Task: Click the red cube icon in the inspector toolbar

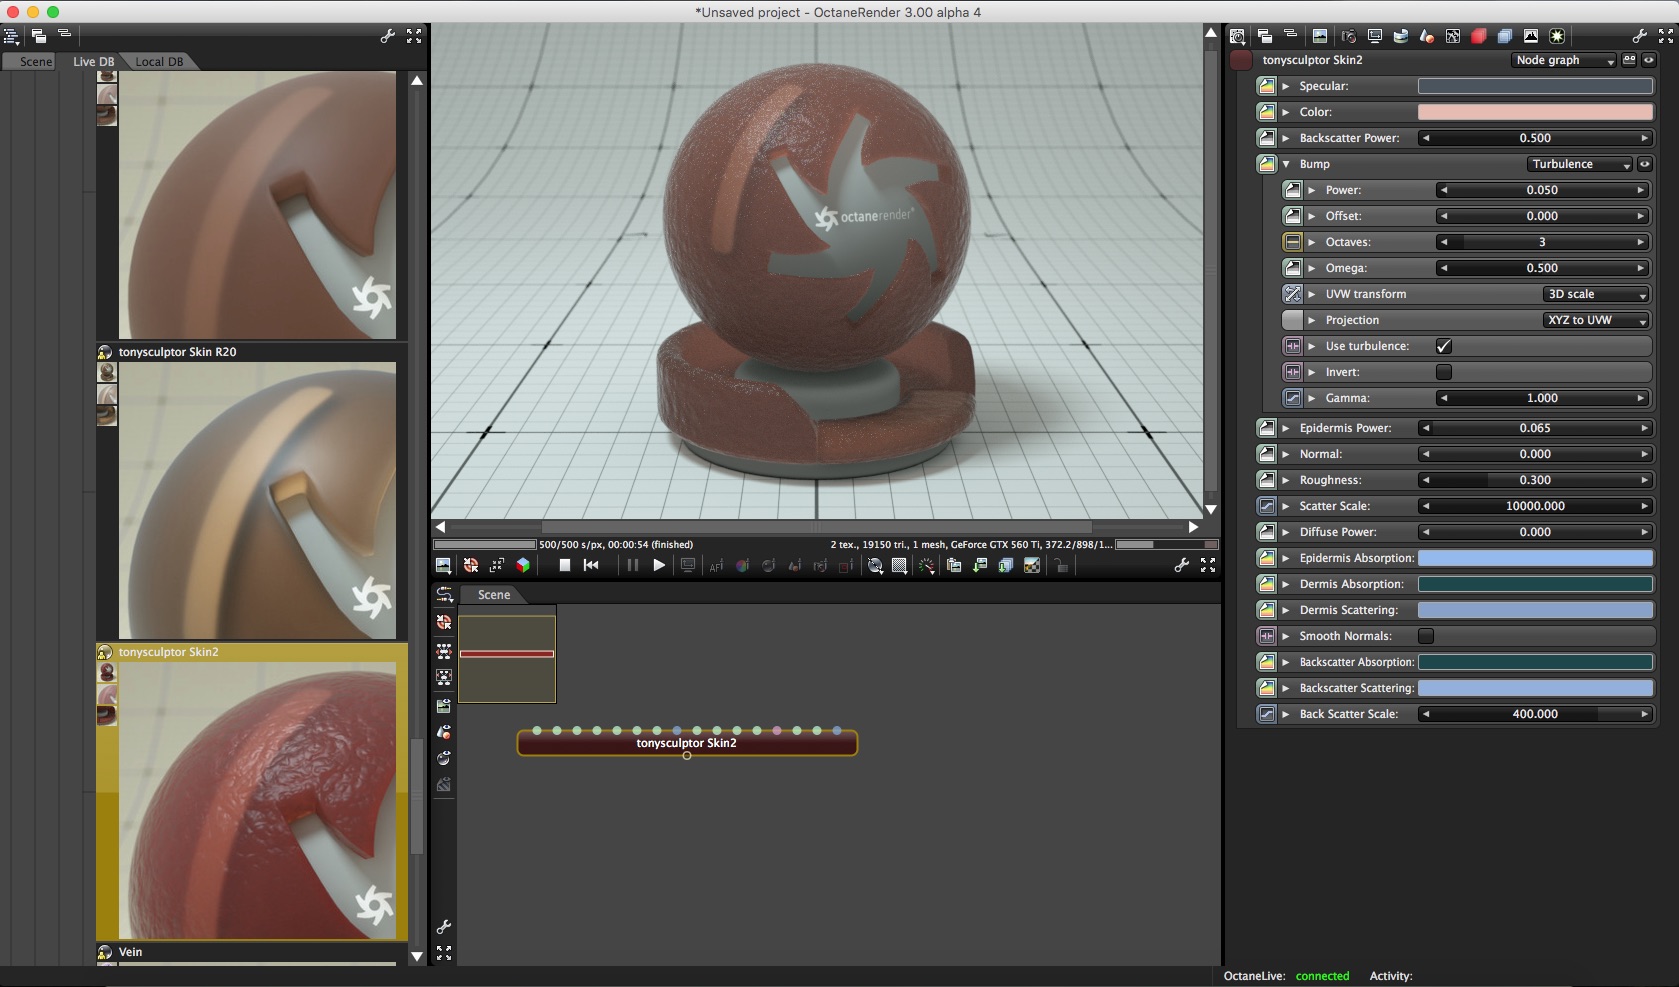Action: 1479,36
